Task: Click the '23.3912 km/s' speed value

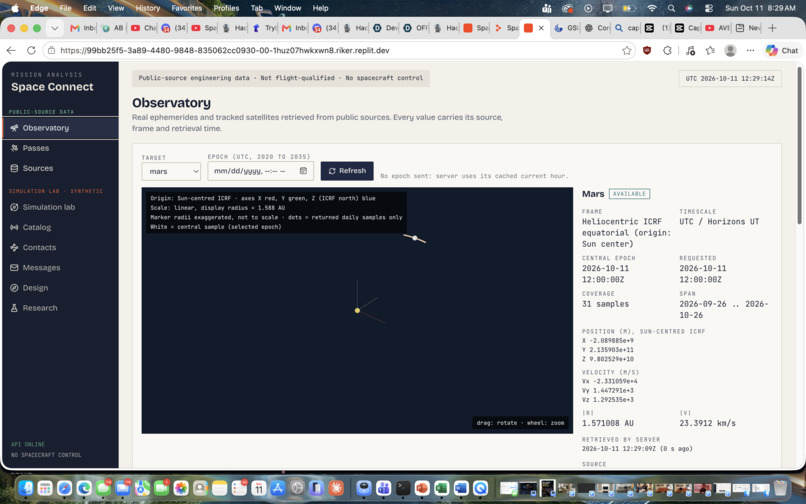Action: tap(707, 423)
